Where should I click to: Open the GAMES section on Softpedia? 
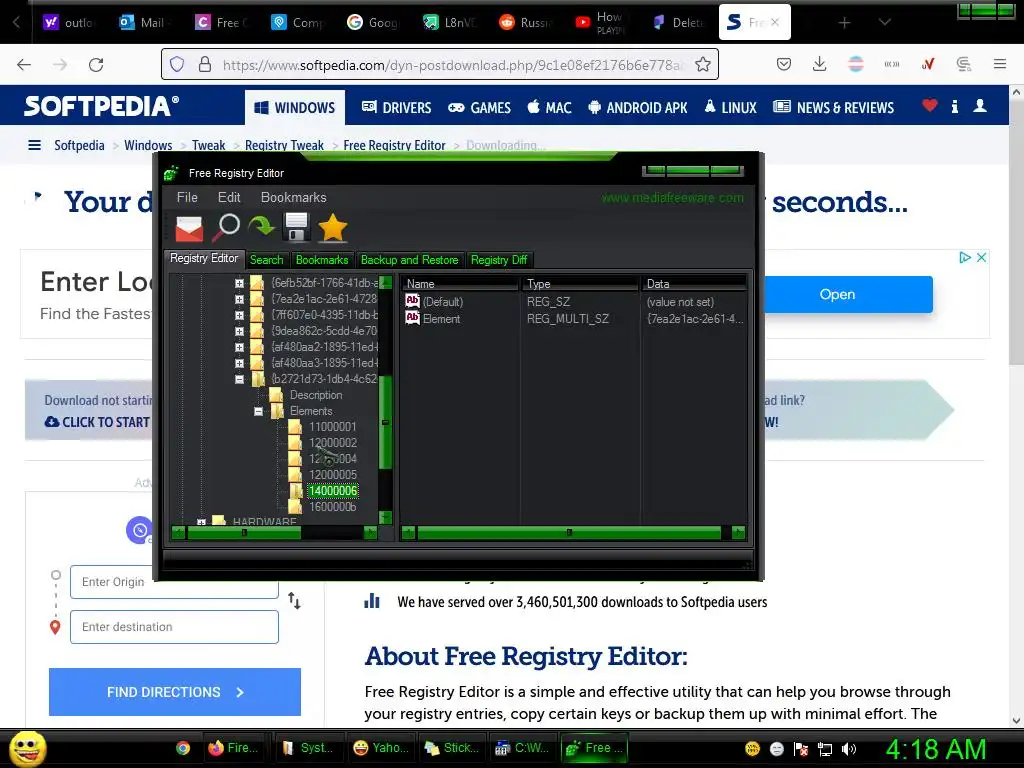tap(479, 107)
